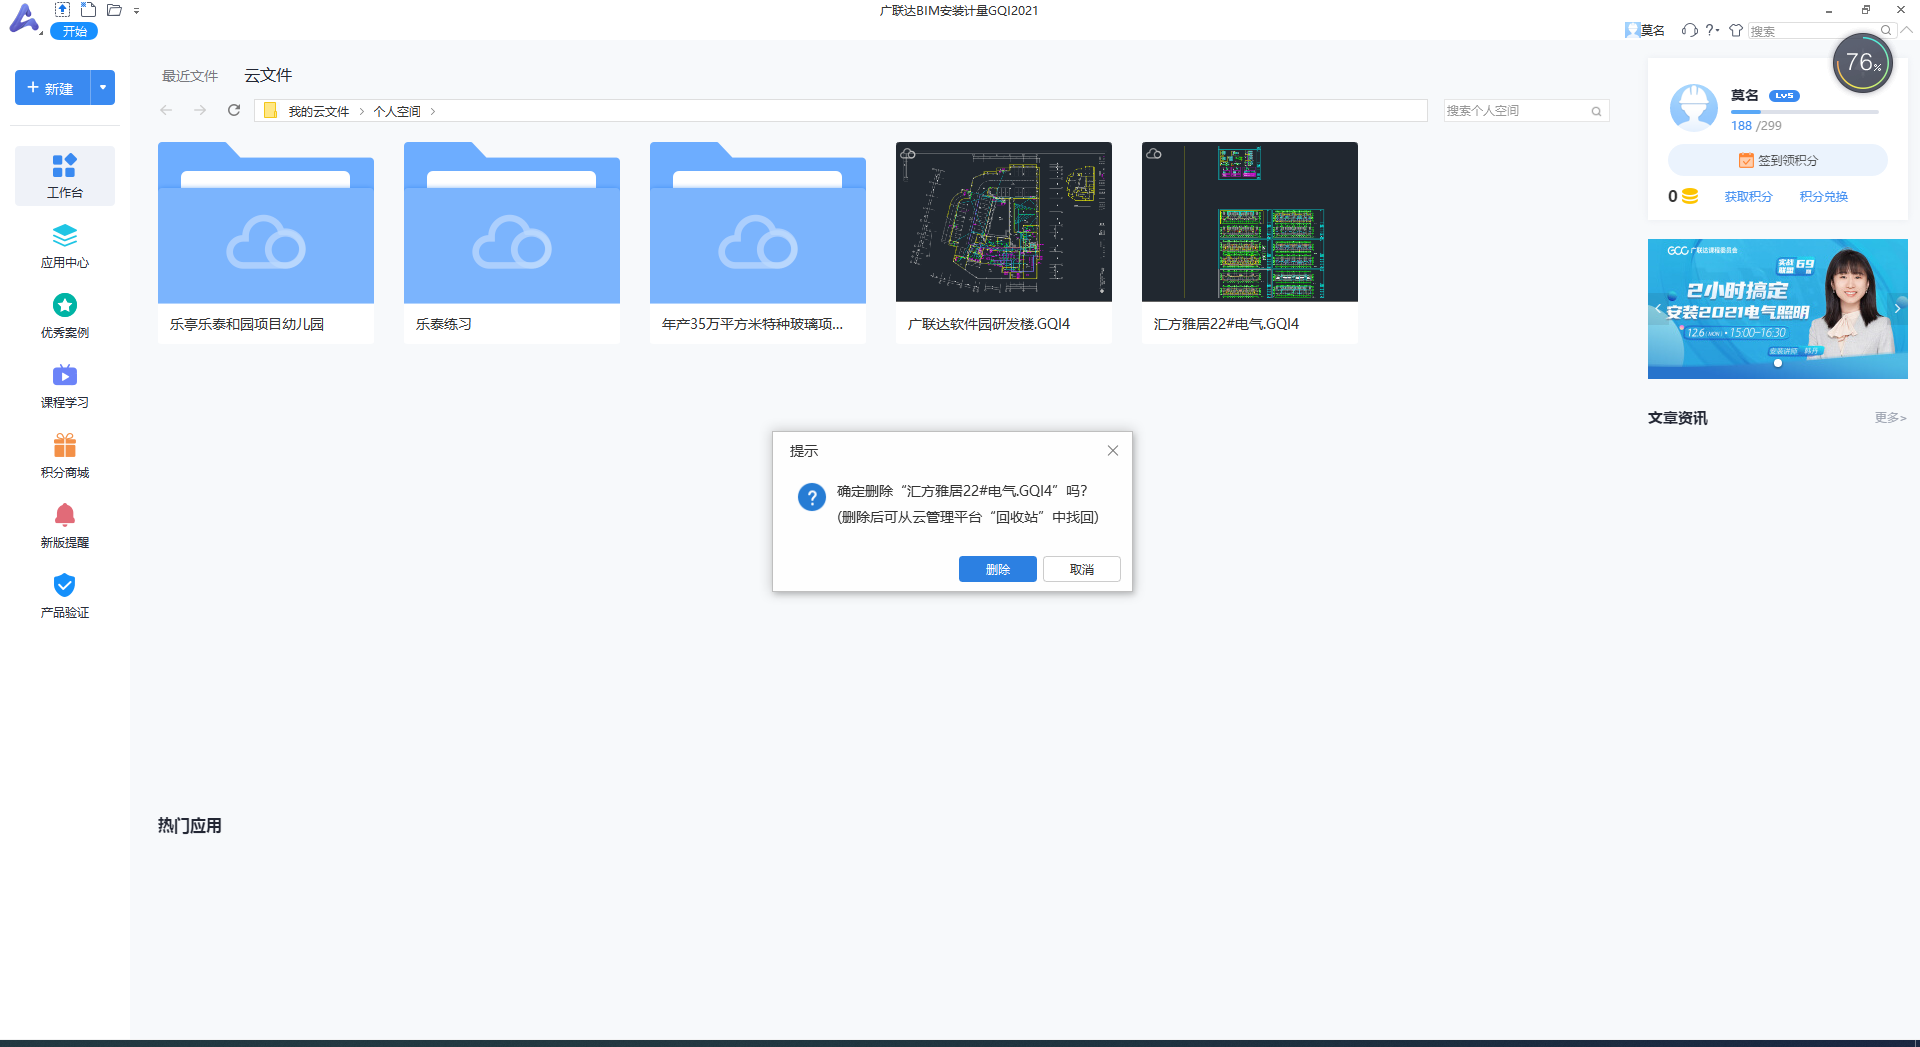The image size is (1920, 1047).
Task: Open the 乐泰练习 cloud folder
Action: click(512, 242)
